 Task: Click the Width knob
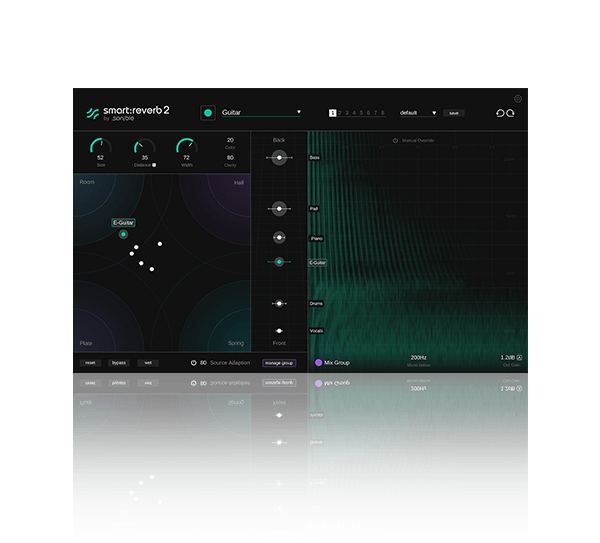click(x=186, y=147)
